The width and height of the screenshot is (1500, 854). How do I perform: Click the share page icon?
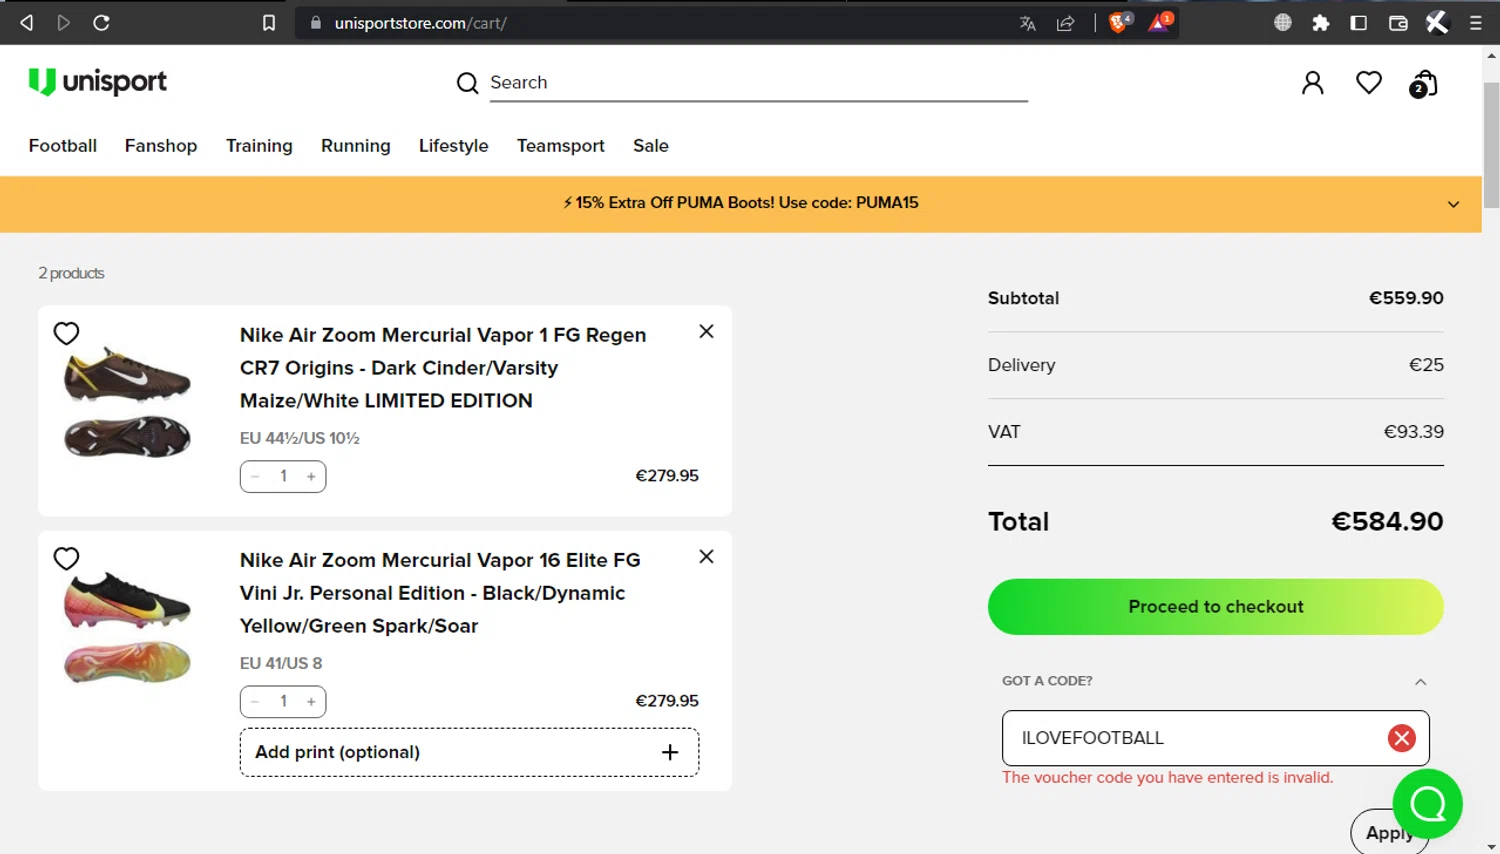pyautogui.click(x=1066, y=23)
